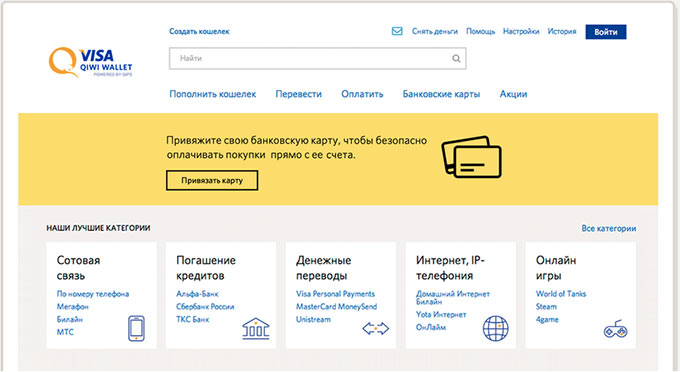Select the Yota Интернет link
This screenshot has height=372, width=680.
(441, 314)
